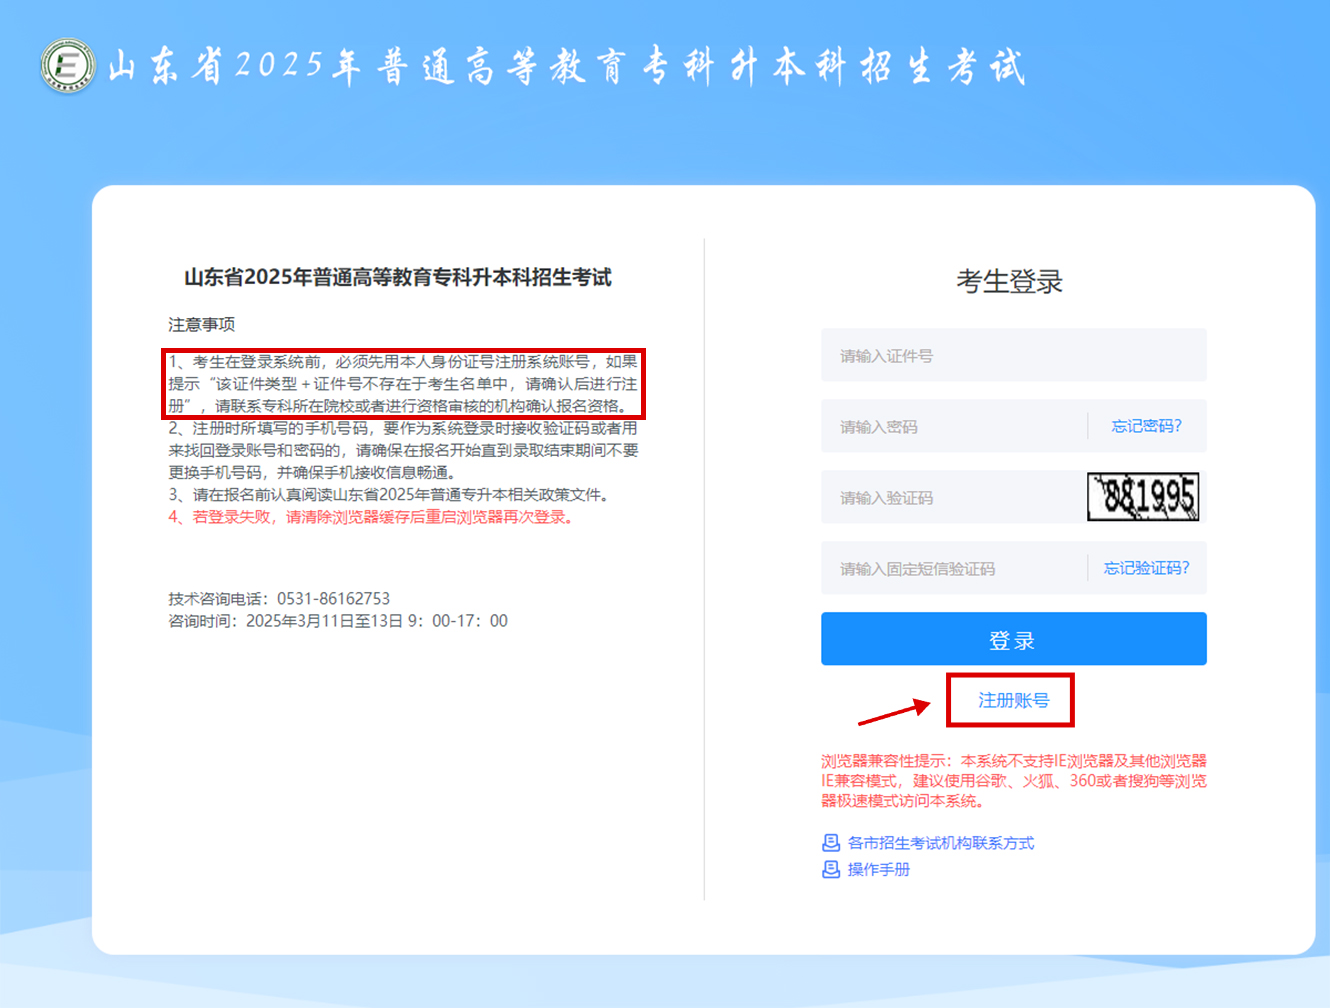The image size is (1330, 1008).
Task: Click the 注册账号 link
Action: point(1013,700)
